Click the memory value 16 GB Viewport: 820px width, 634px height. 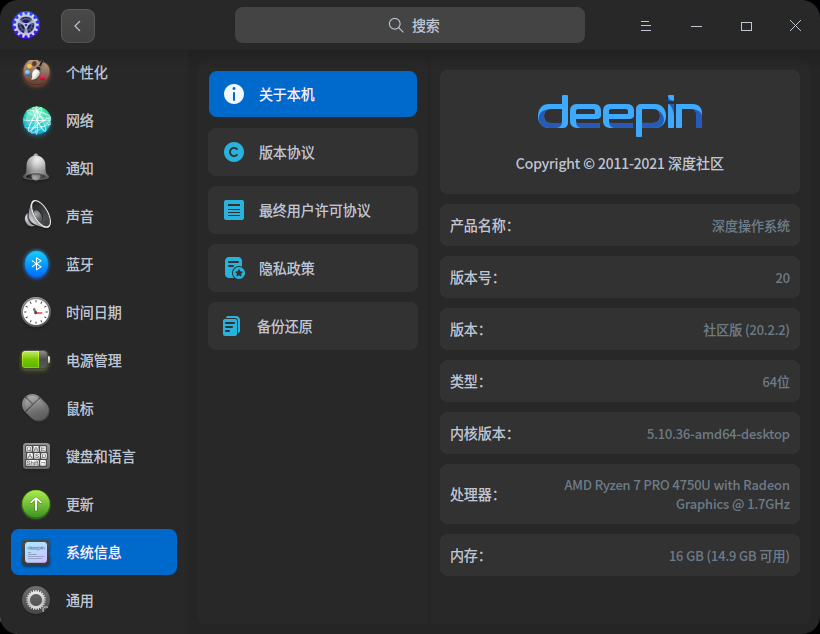coord(730,556)
